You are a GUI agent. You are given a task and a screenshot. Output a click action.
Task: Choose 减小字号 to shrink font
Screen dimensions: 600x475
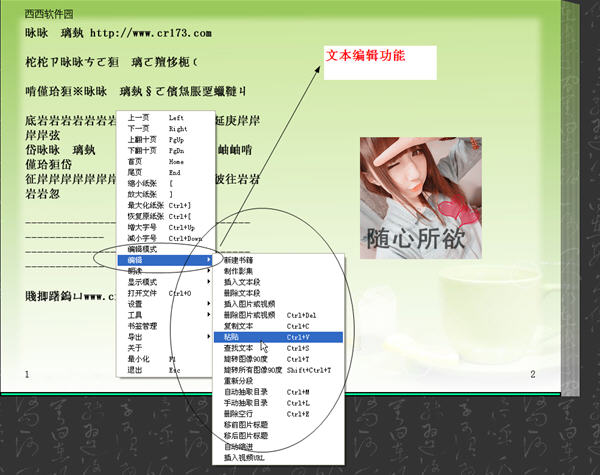165,238
